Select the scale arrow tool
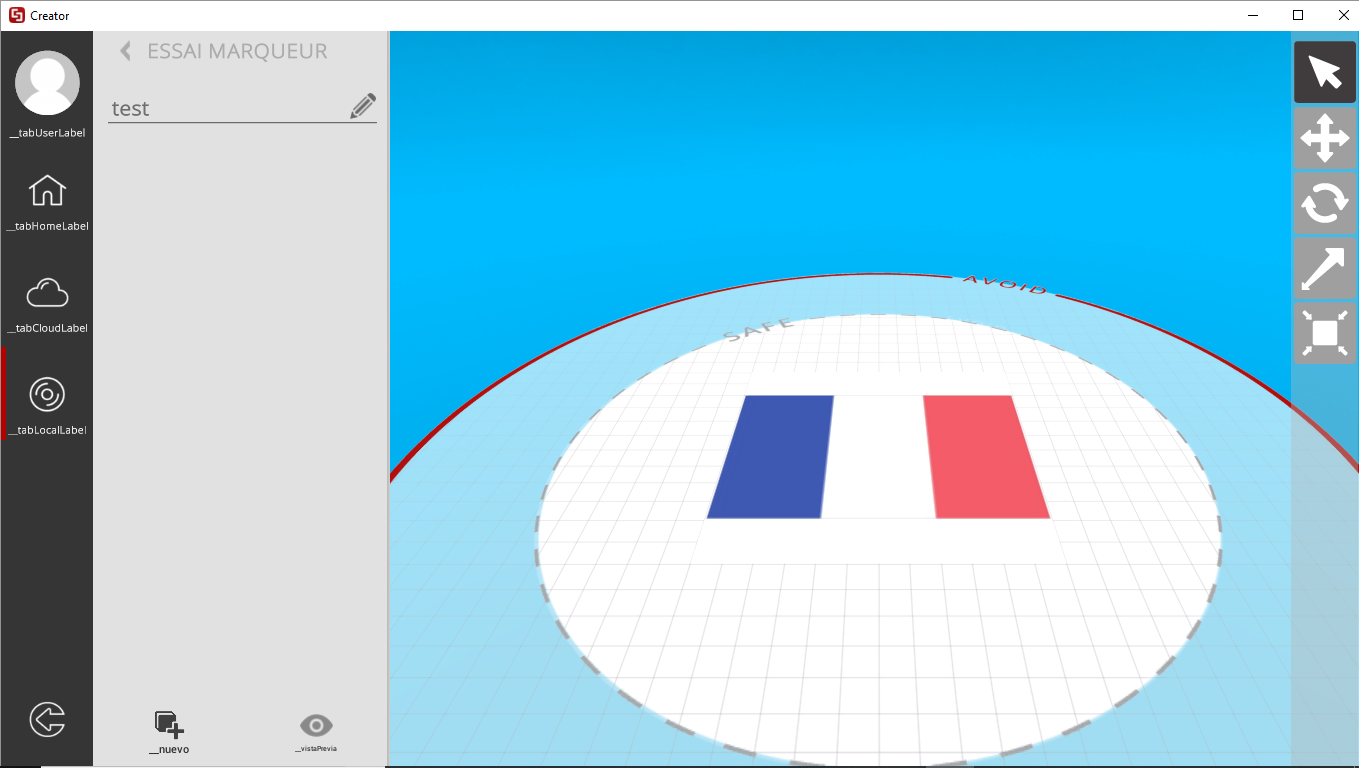 (x=1325, y=268)
